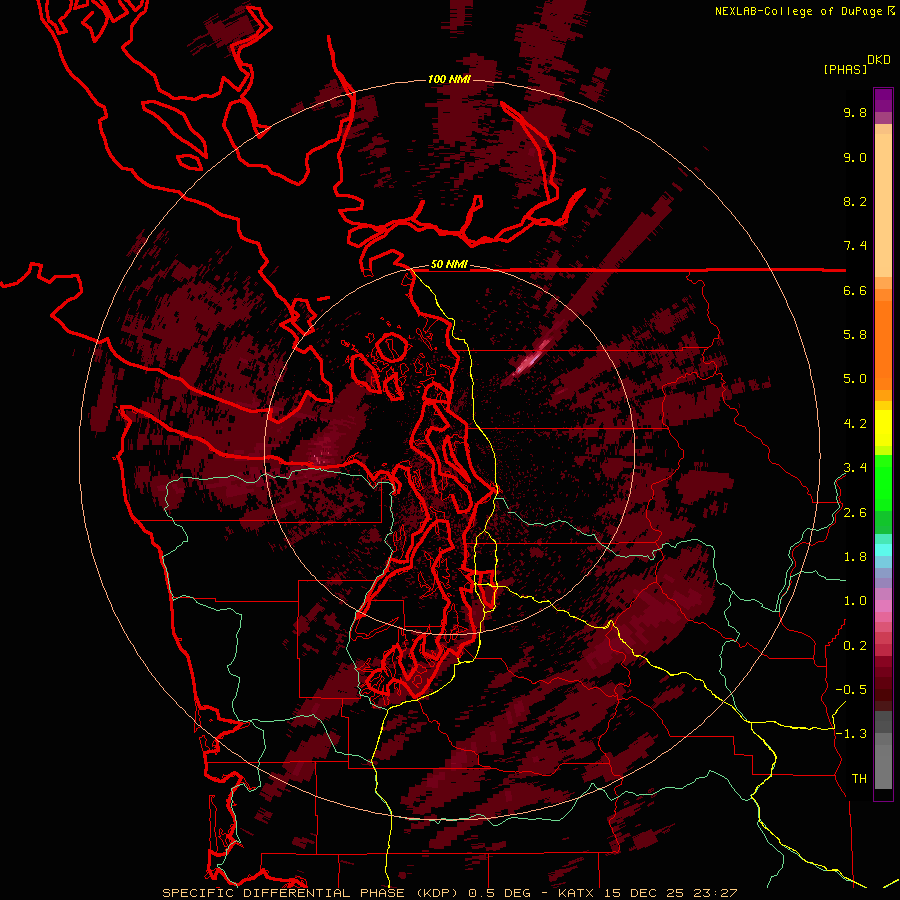Click the 23:27 time stamp
Screen dimensions: 900x900
click(715, 893)
